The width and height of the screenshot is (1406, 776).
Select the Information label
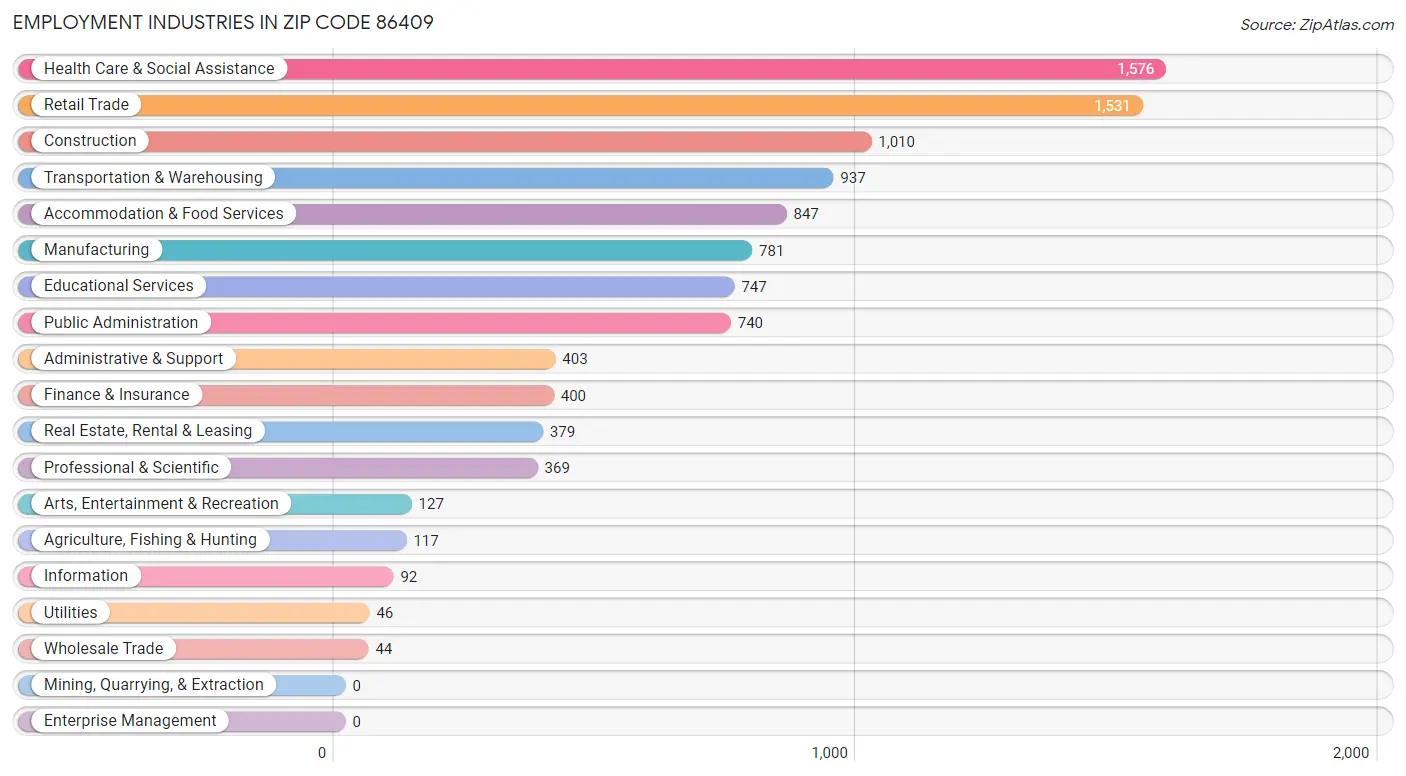coord(86,576)
